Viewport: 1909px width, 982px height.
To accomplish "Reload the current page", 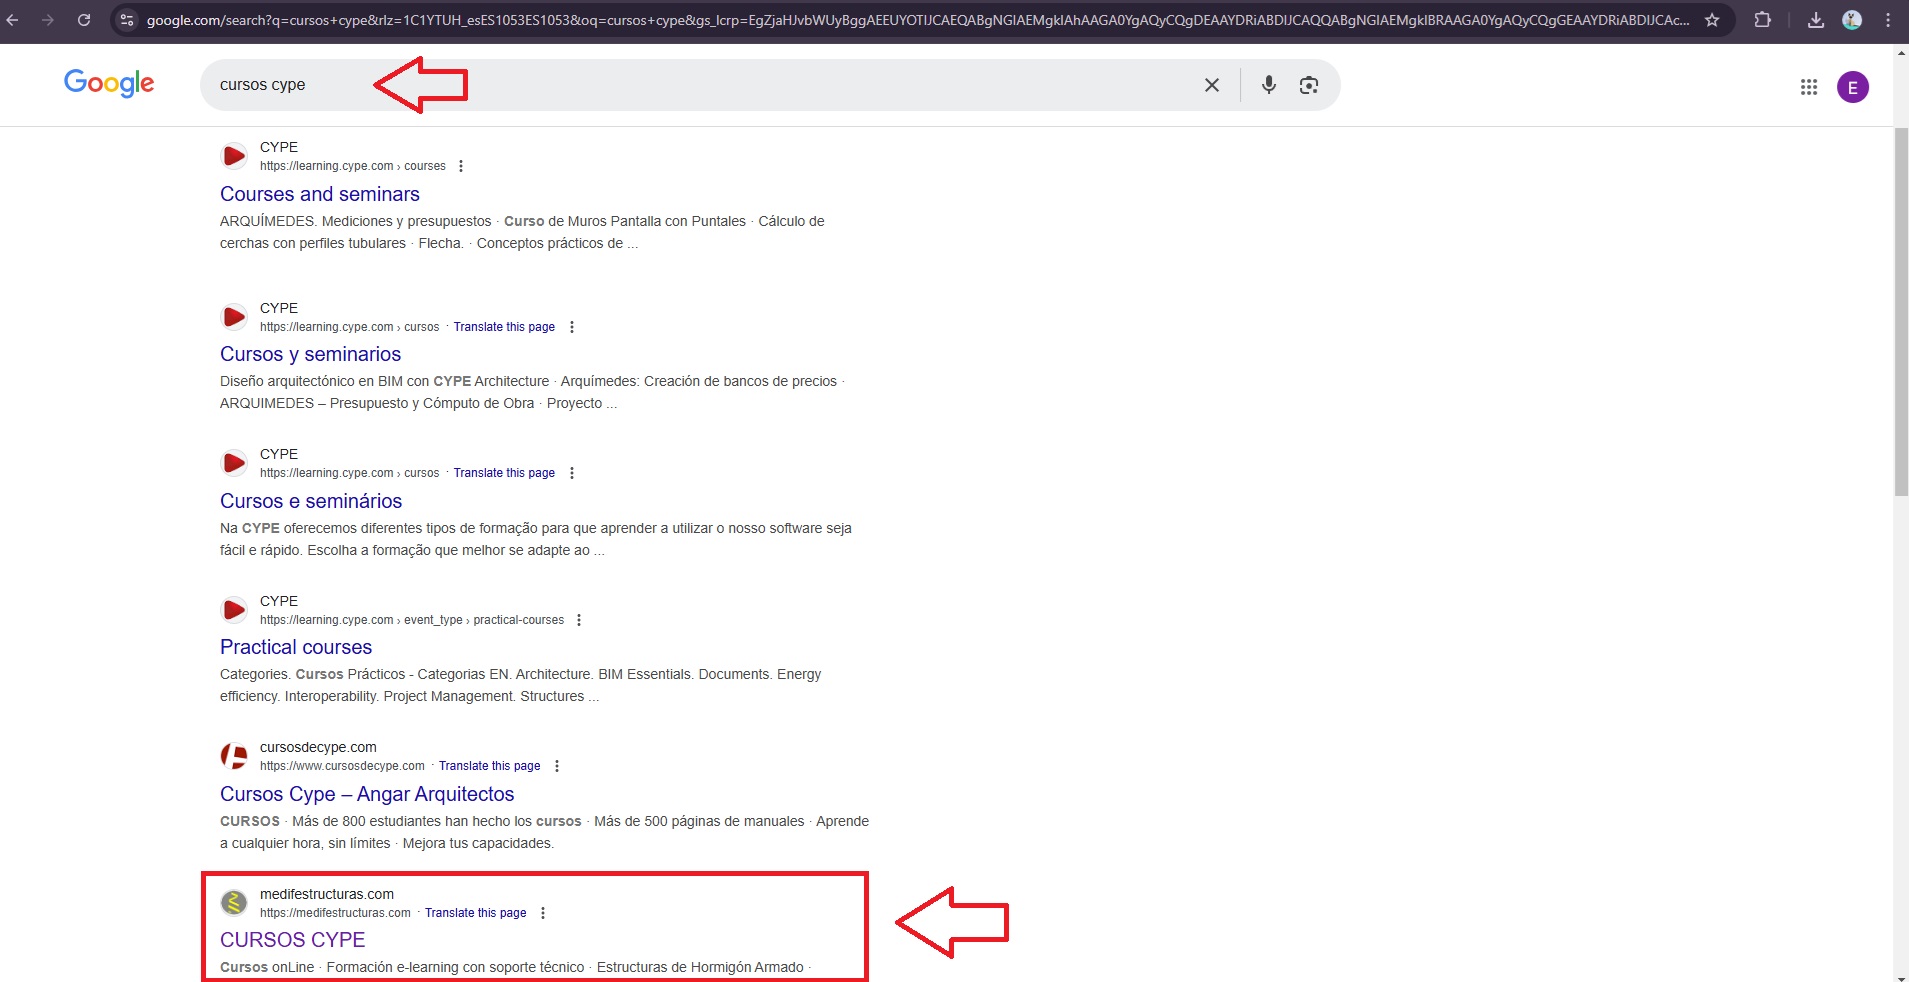I will 84,20.
